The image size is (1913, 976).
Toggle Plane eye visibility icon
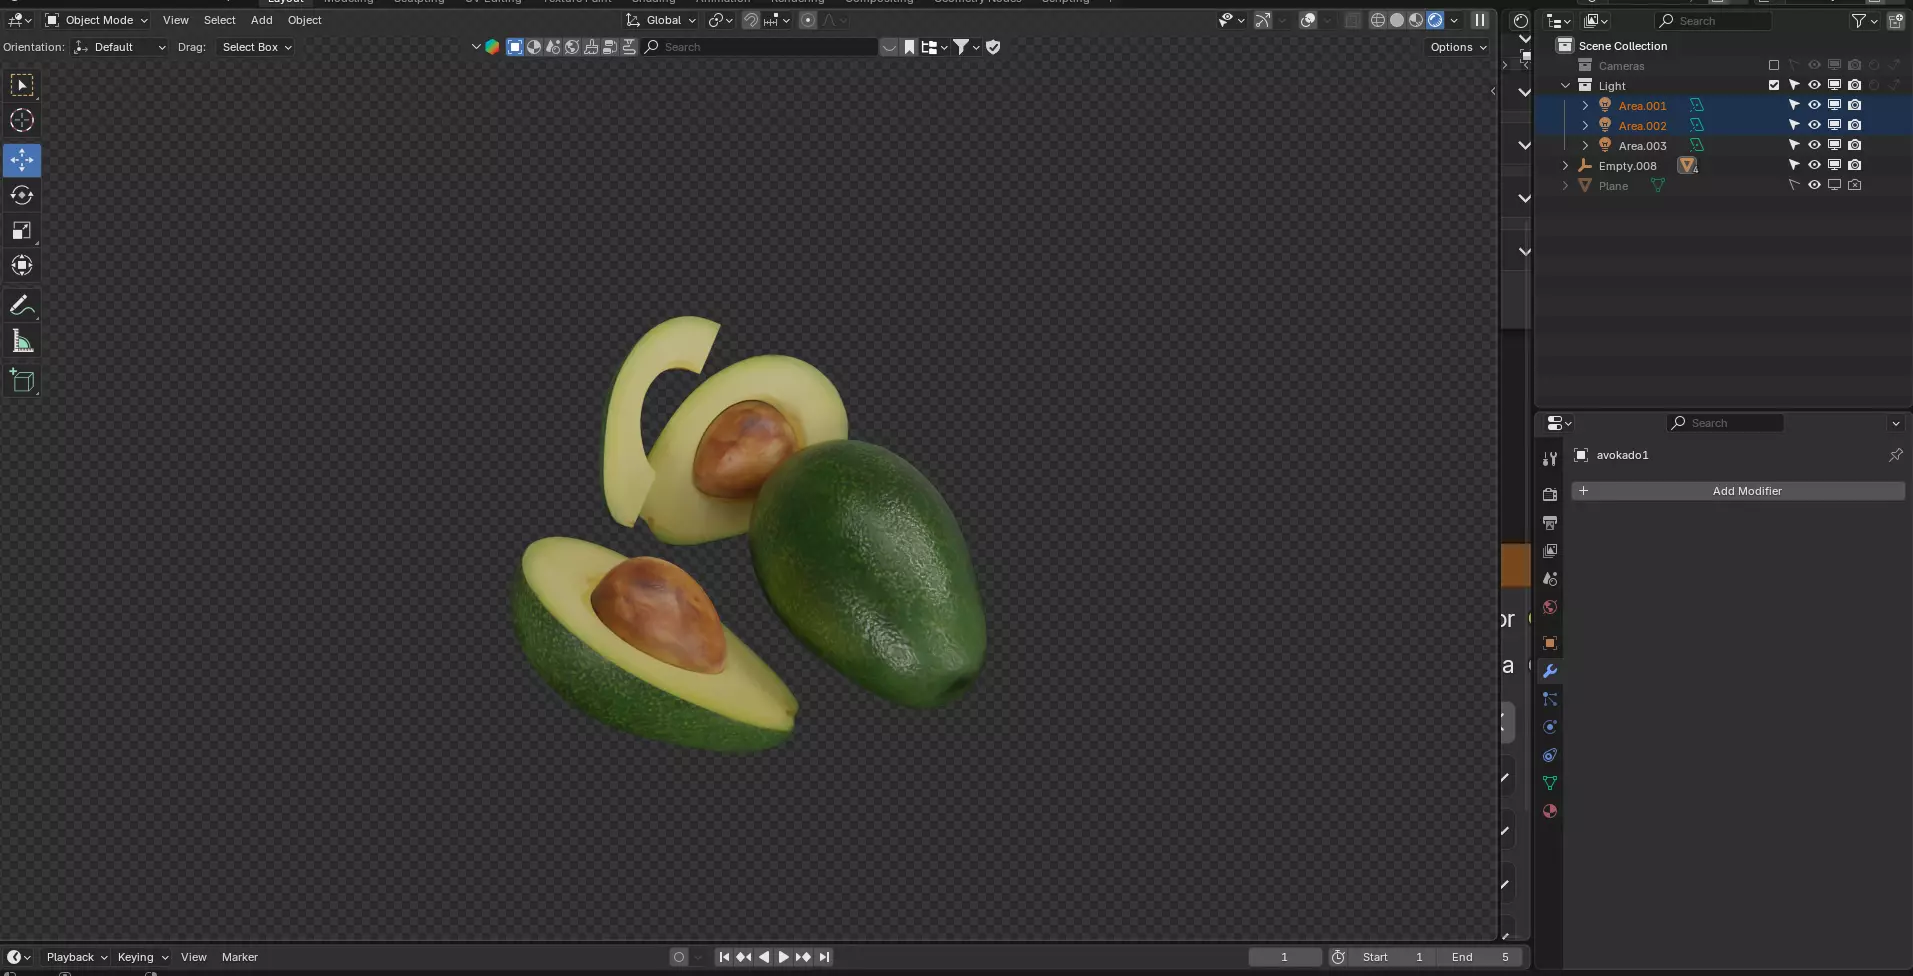1814,185
